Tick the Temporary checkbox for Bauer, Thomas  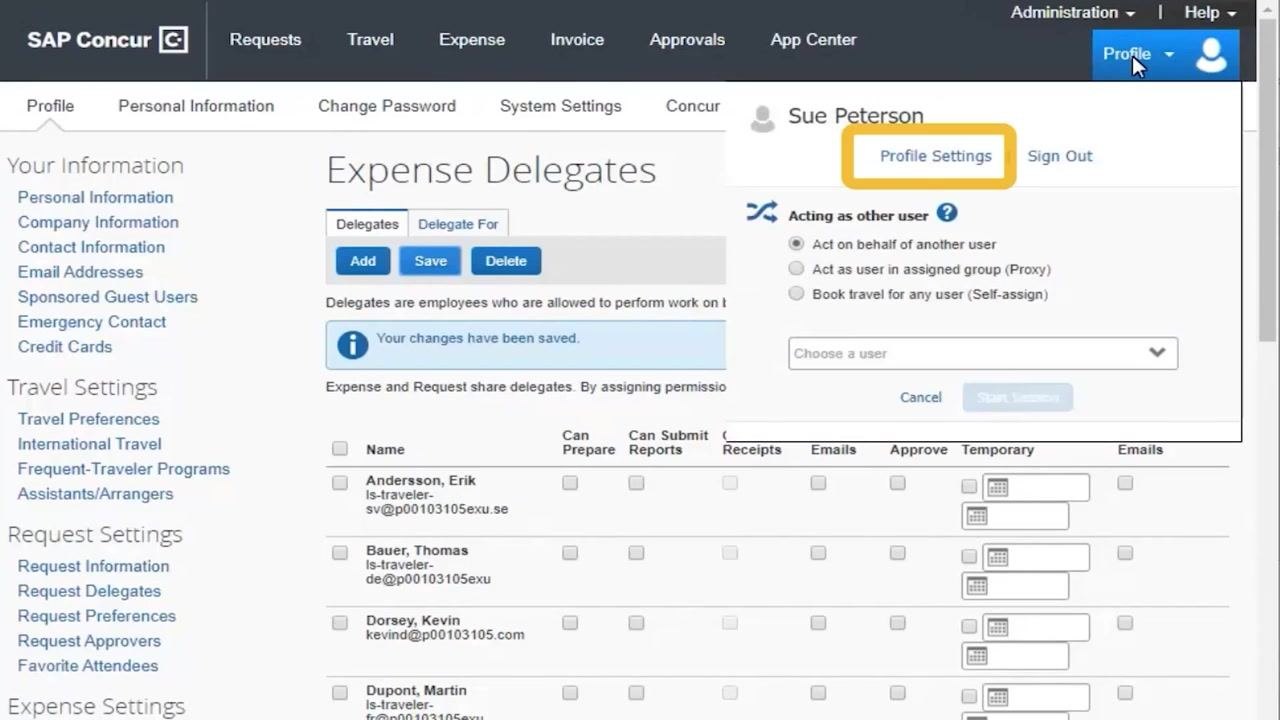969,557
